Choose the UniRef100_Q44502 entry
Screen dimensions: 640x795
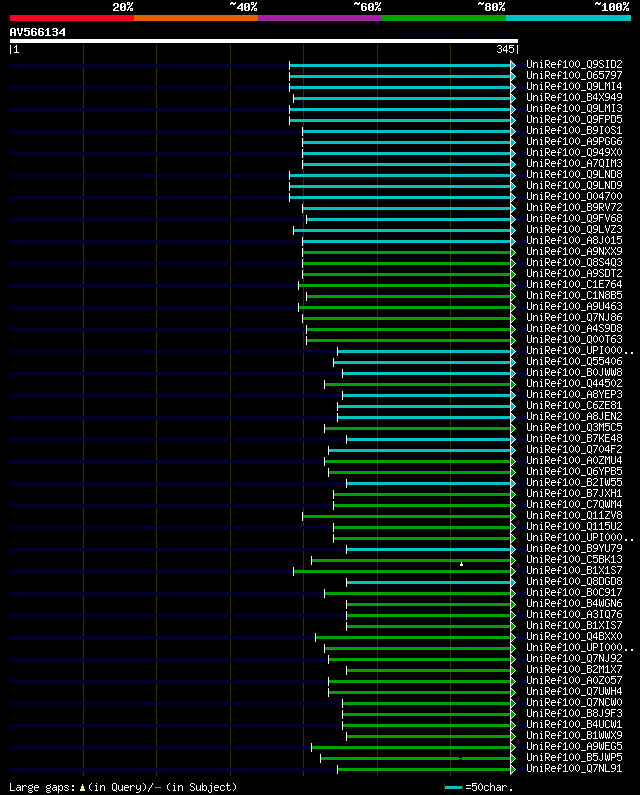[574, 384]
